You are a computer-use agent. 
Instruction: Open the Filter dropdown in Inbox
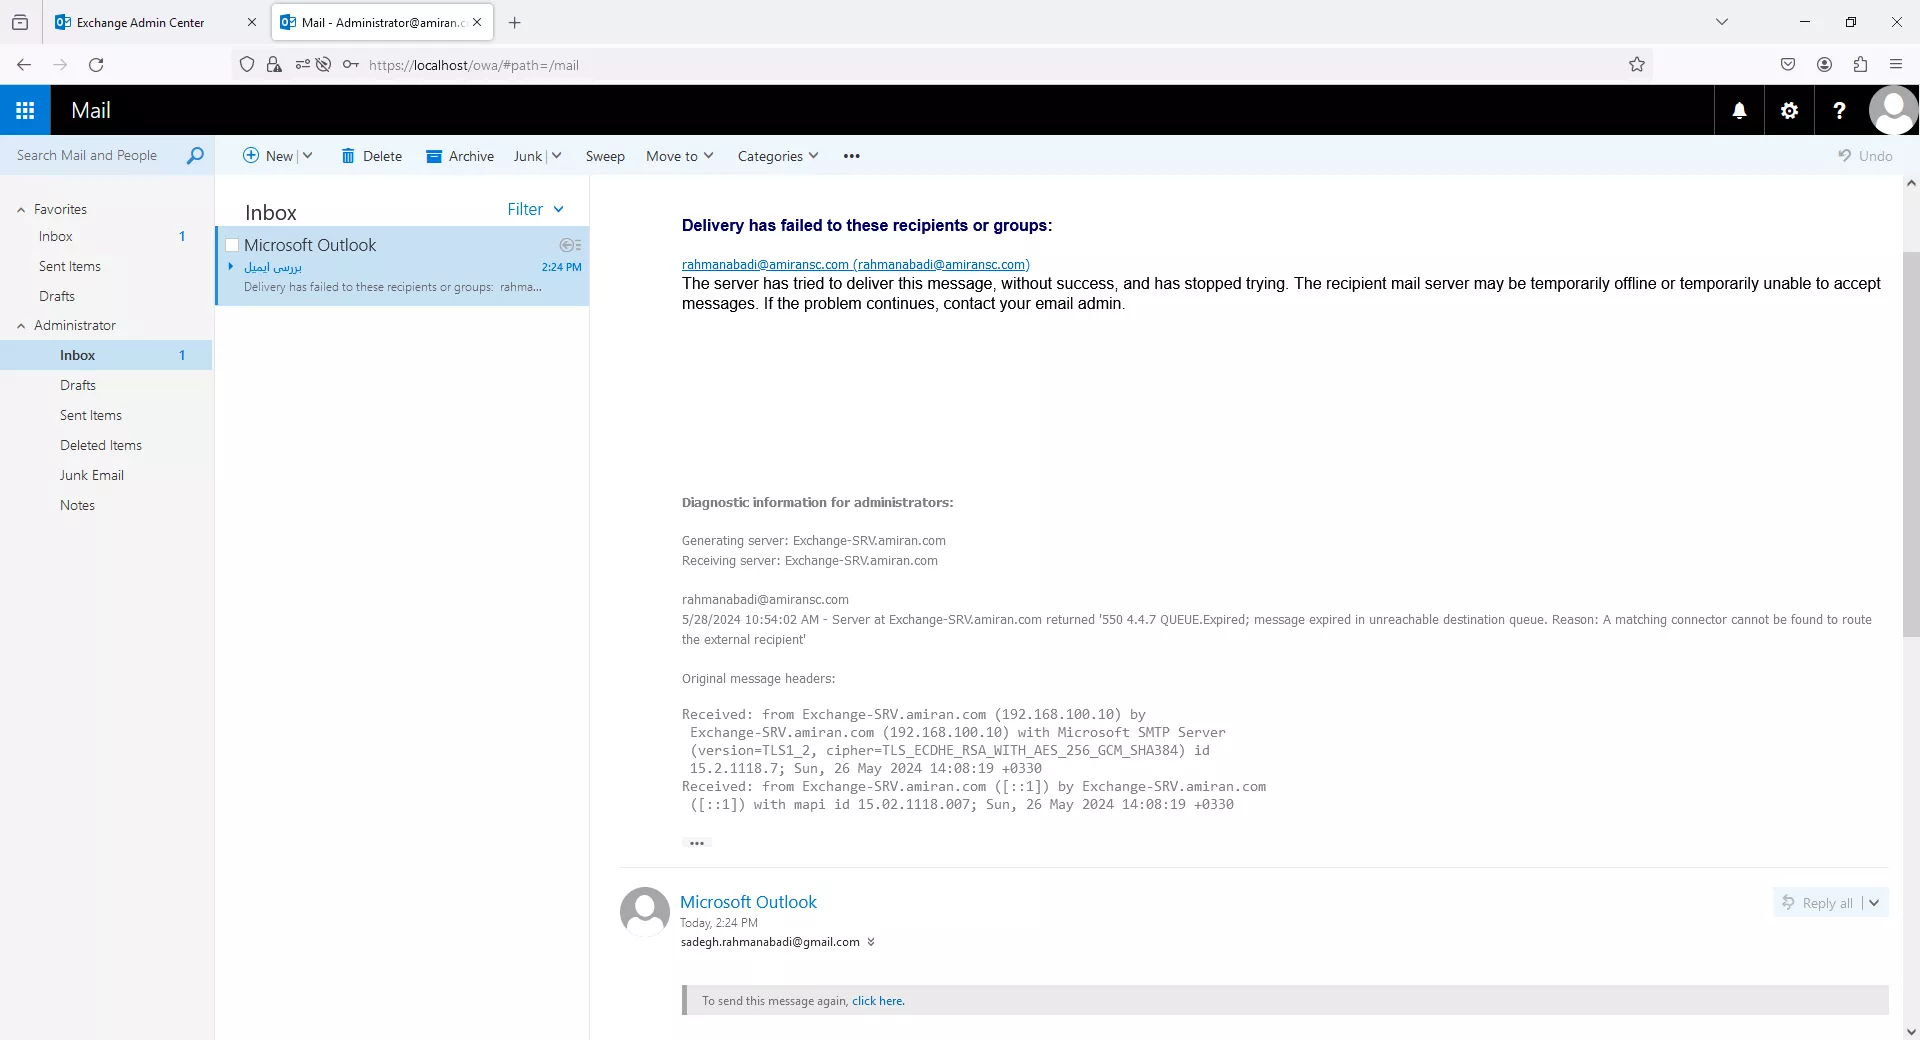[x=536, y=209]
